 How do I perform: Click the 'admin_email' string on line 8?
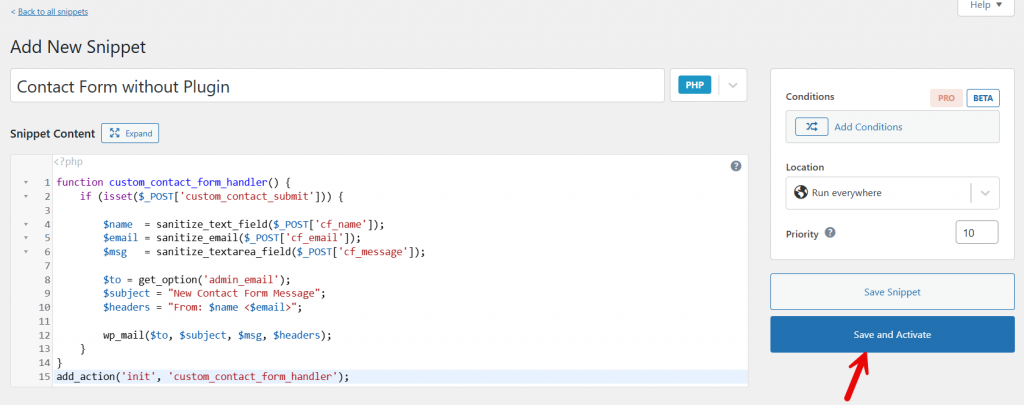[x=243, y=280]
